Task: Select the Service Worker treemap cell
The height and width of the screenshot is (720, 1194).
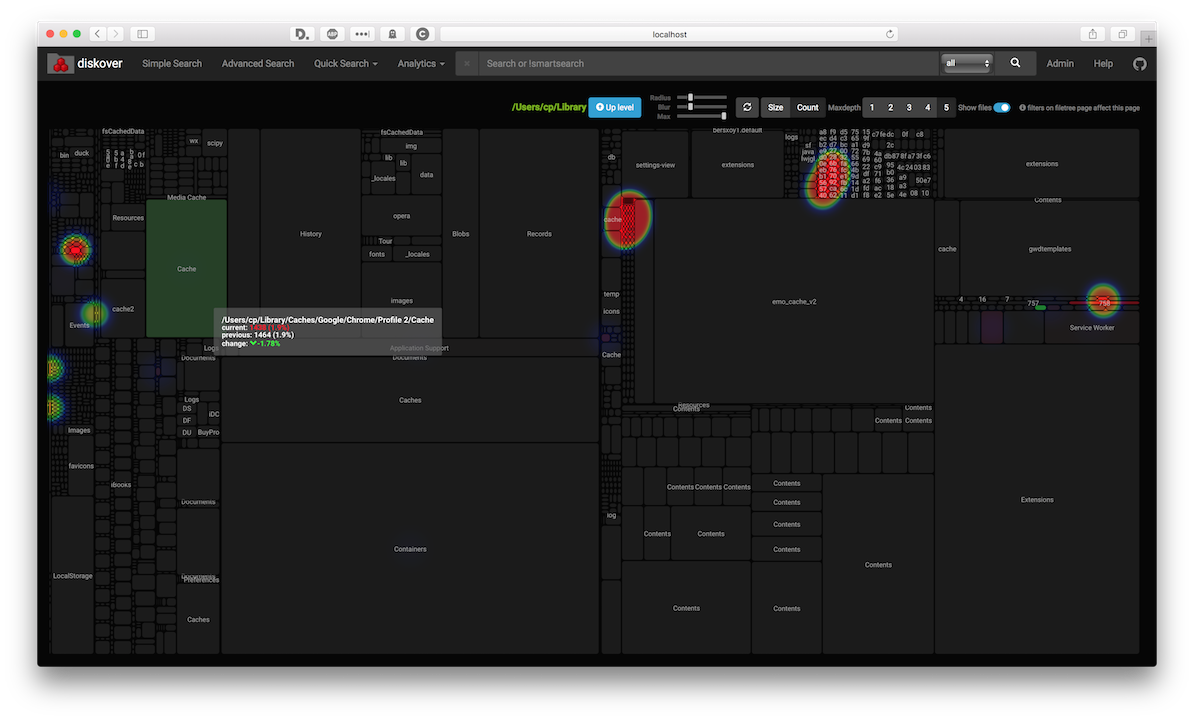Action: click(x=1092, y=327)
